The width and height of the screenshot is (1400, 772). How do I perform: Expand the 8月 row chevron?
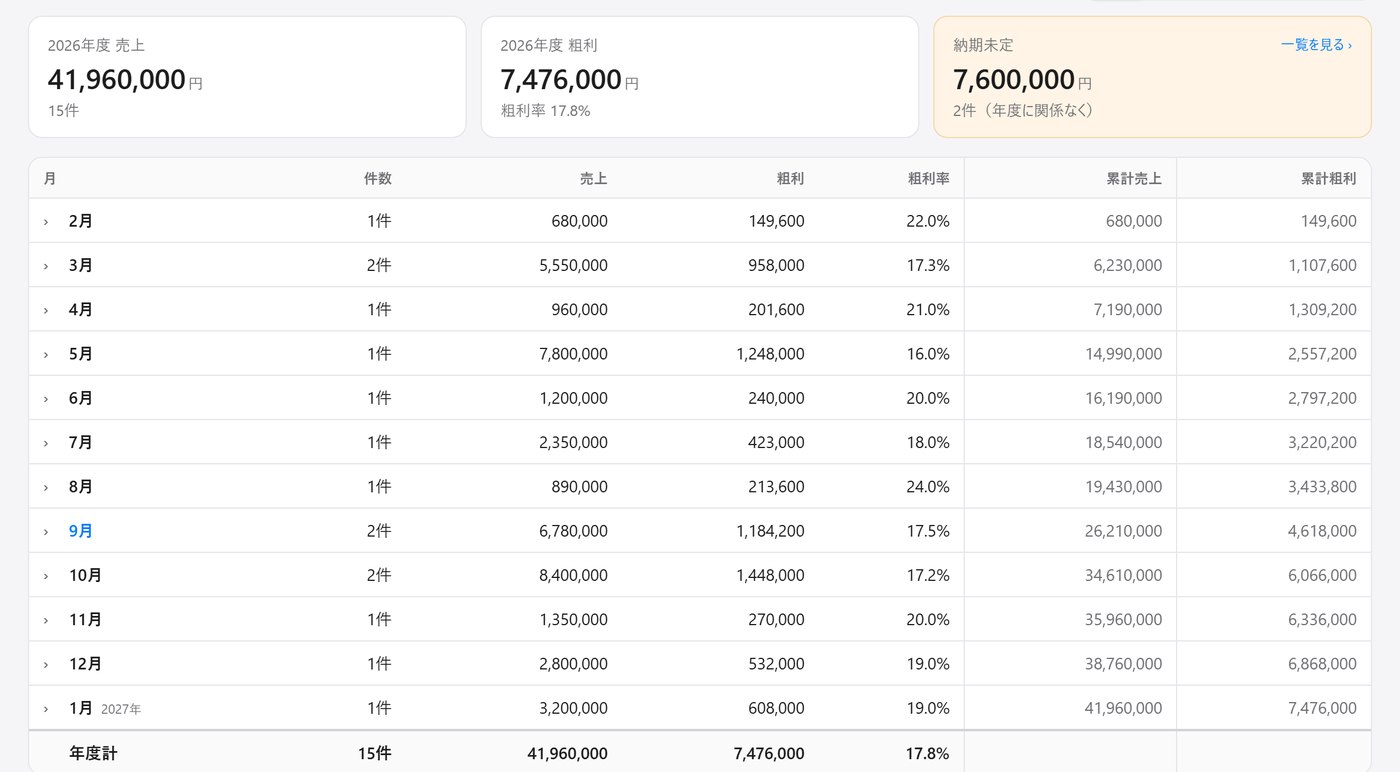(46, 487)
